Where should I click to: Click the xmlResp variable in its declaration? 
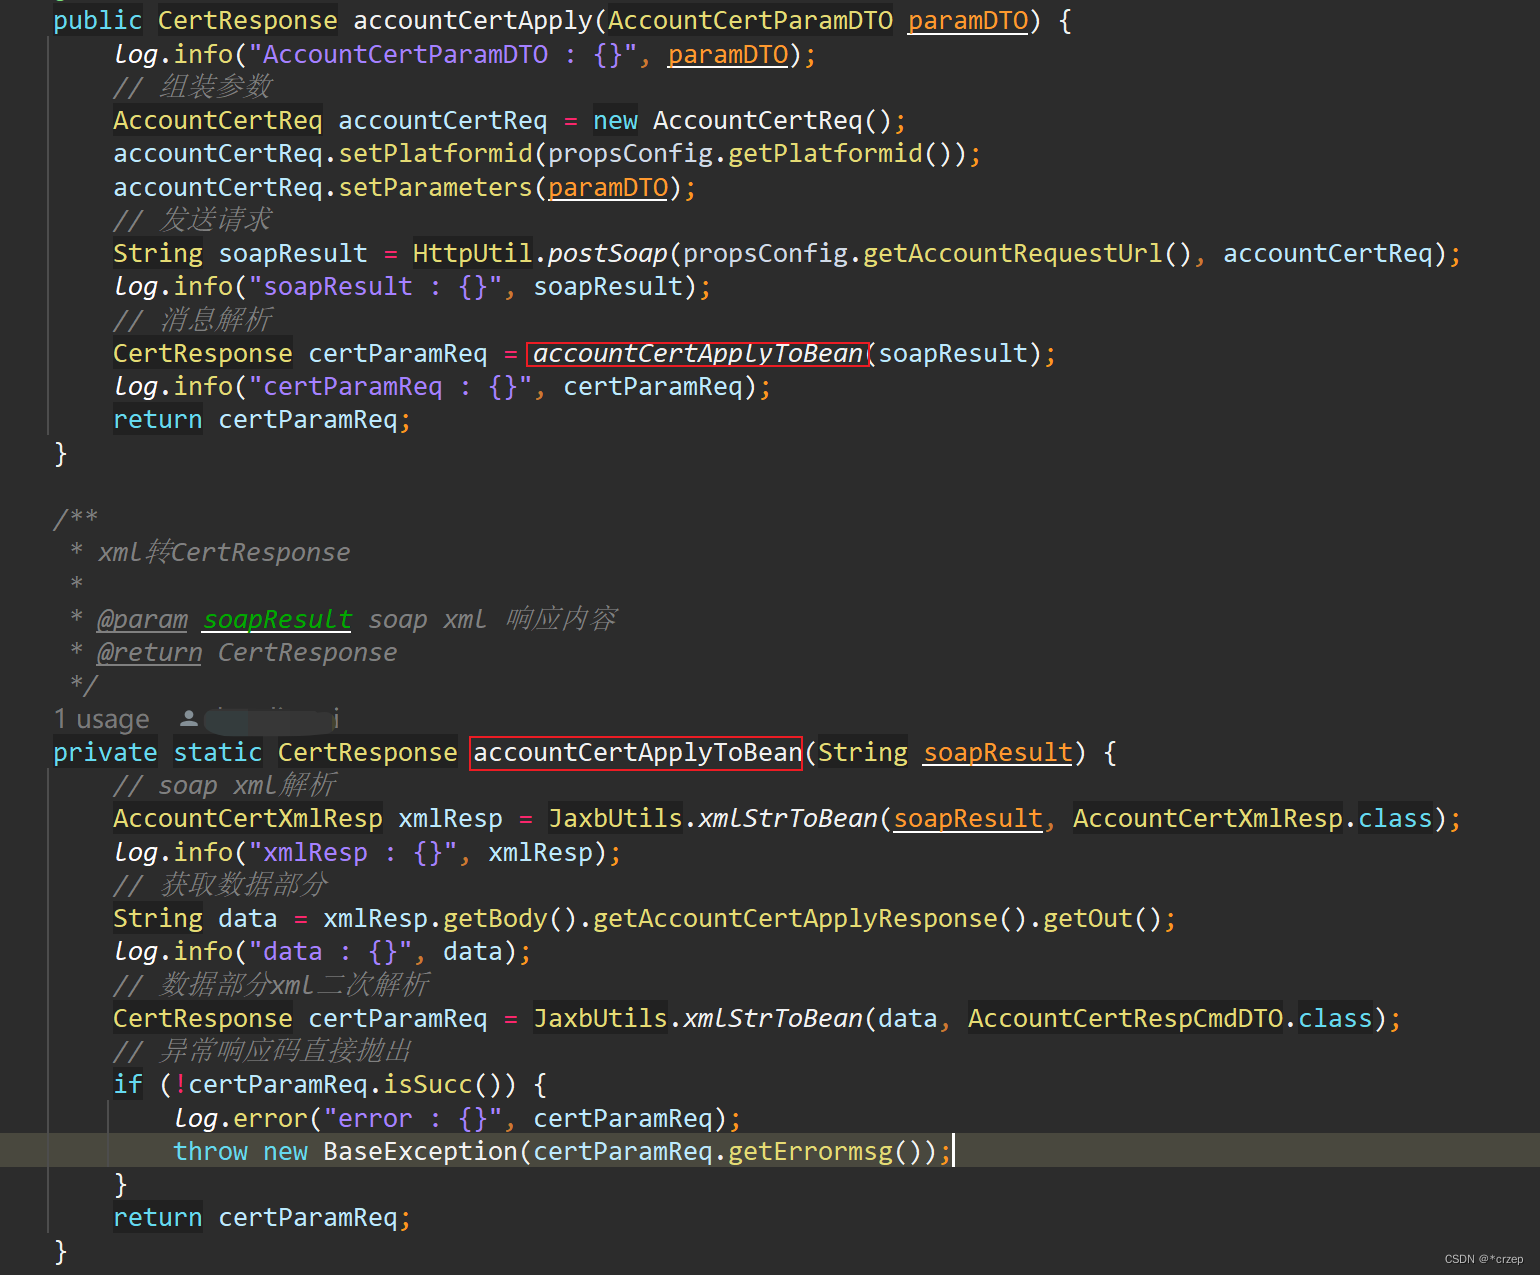click(x=450, y=818)
